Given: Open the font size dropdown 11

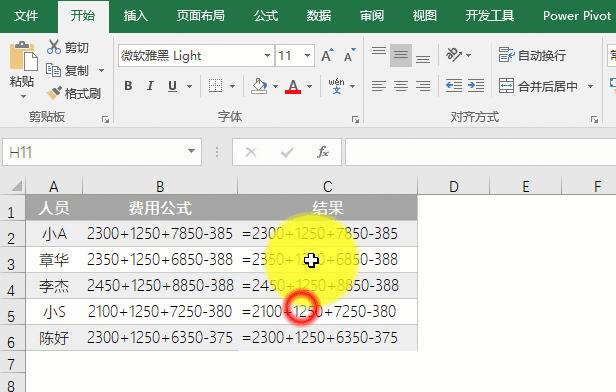Looking at the screenshot, I should click(x=307, y=55).
